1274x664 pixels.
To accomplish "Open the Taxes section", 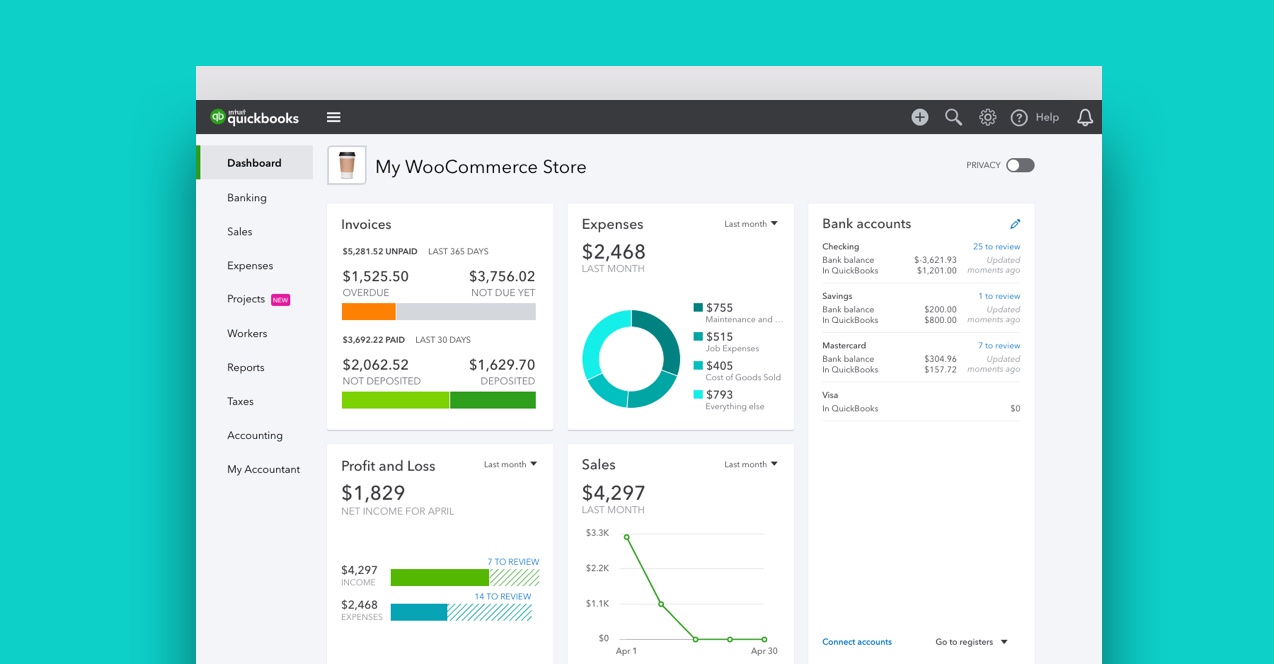I will pos(240,401).
